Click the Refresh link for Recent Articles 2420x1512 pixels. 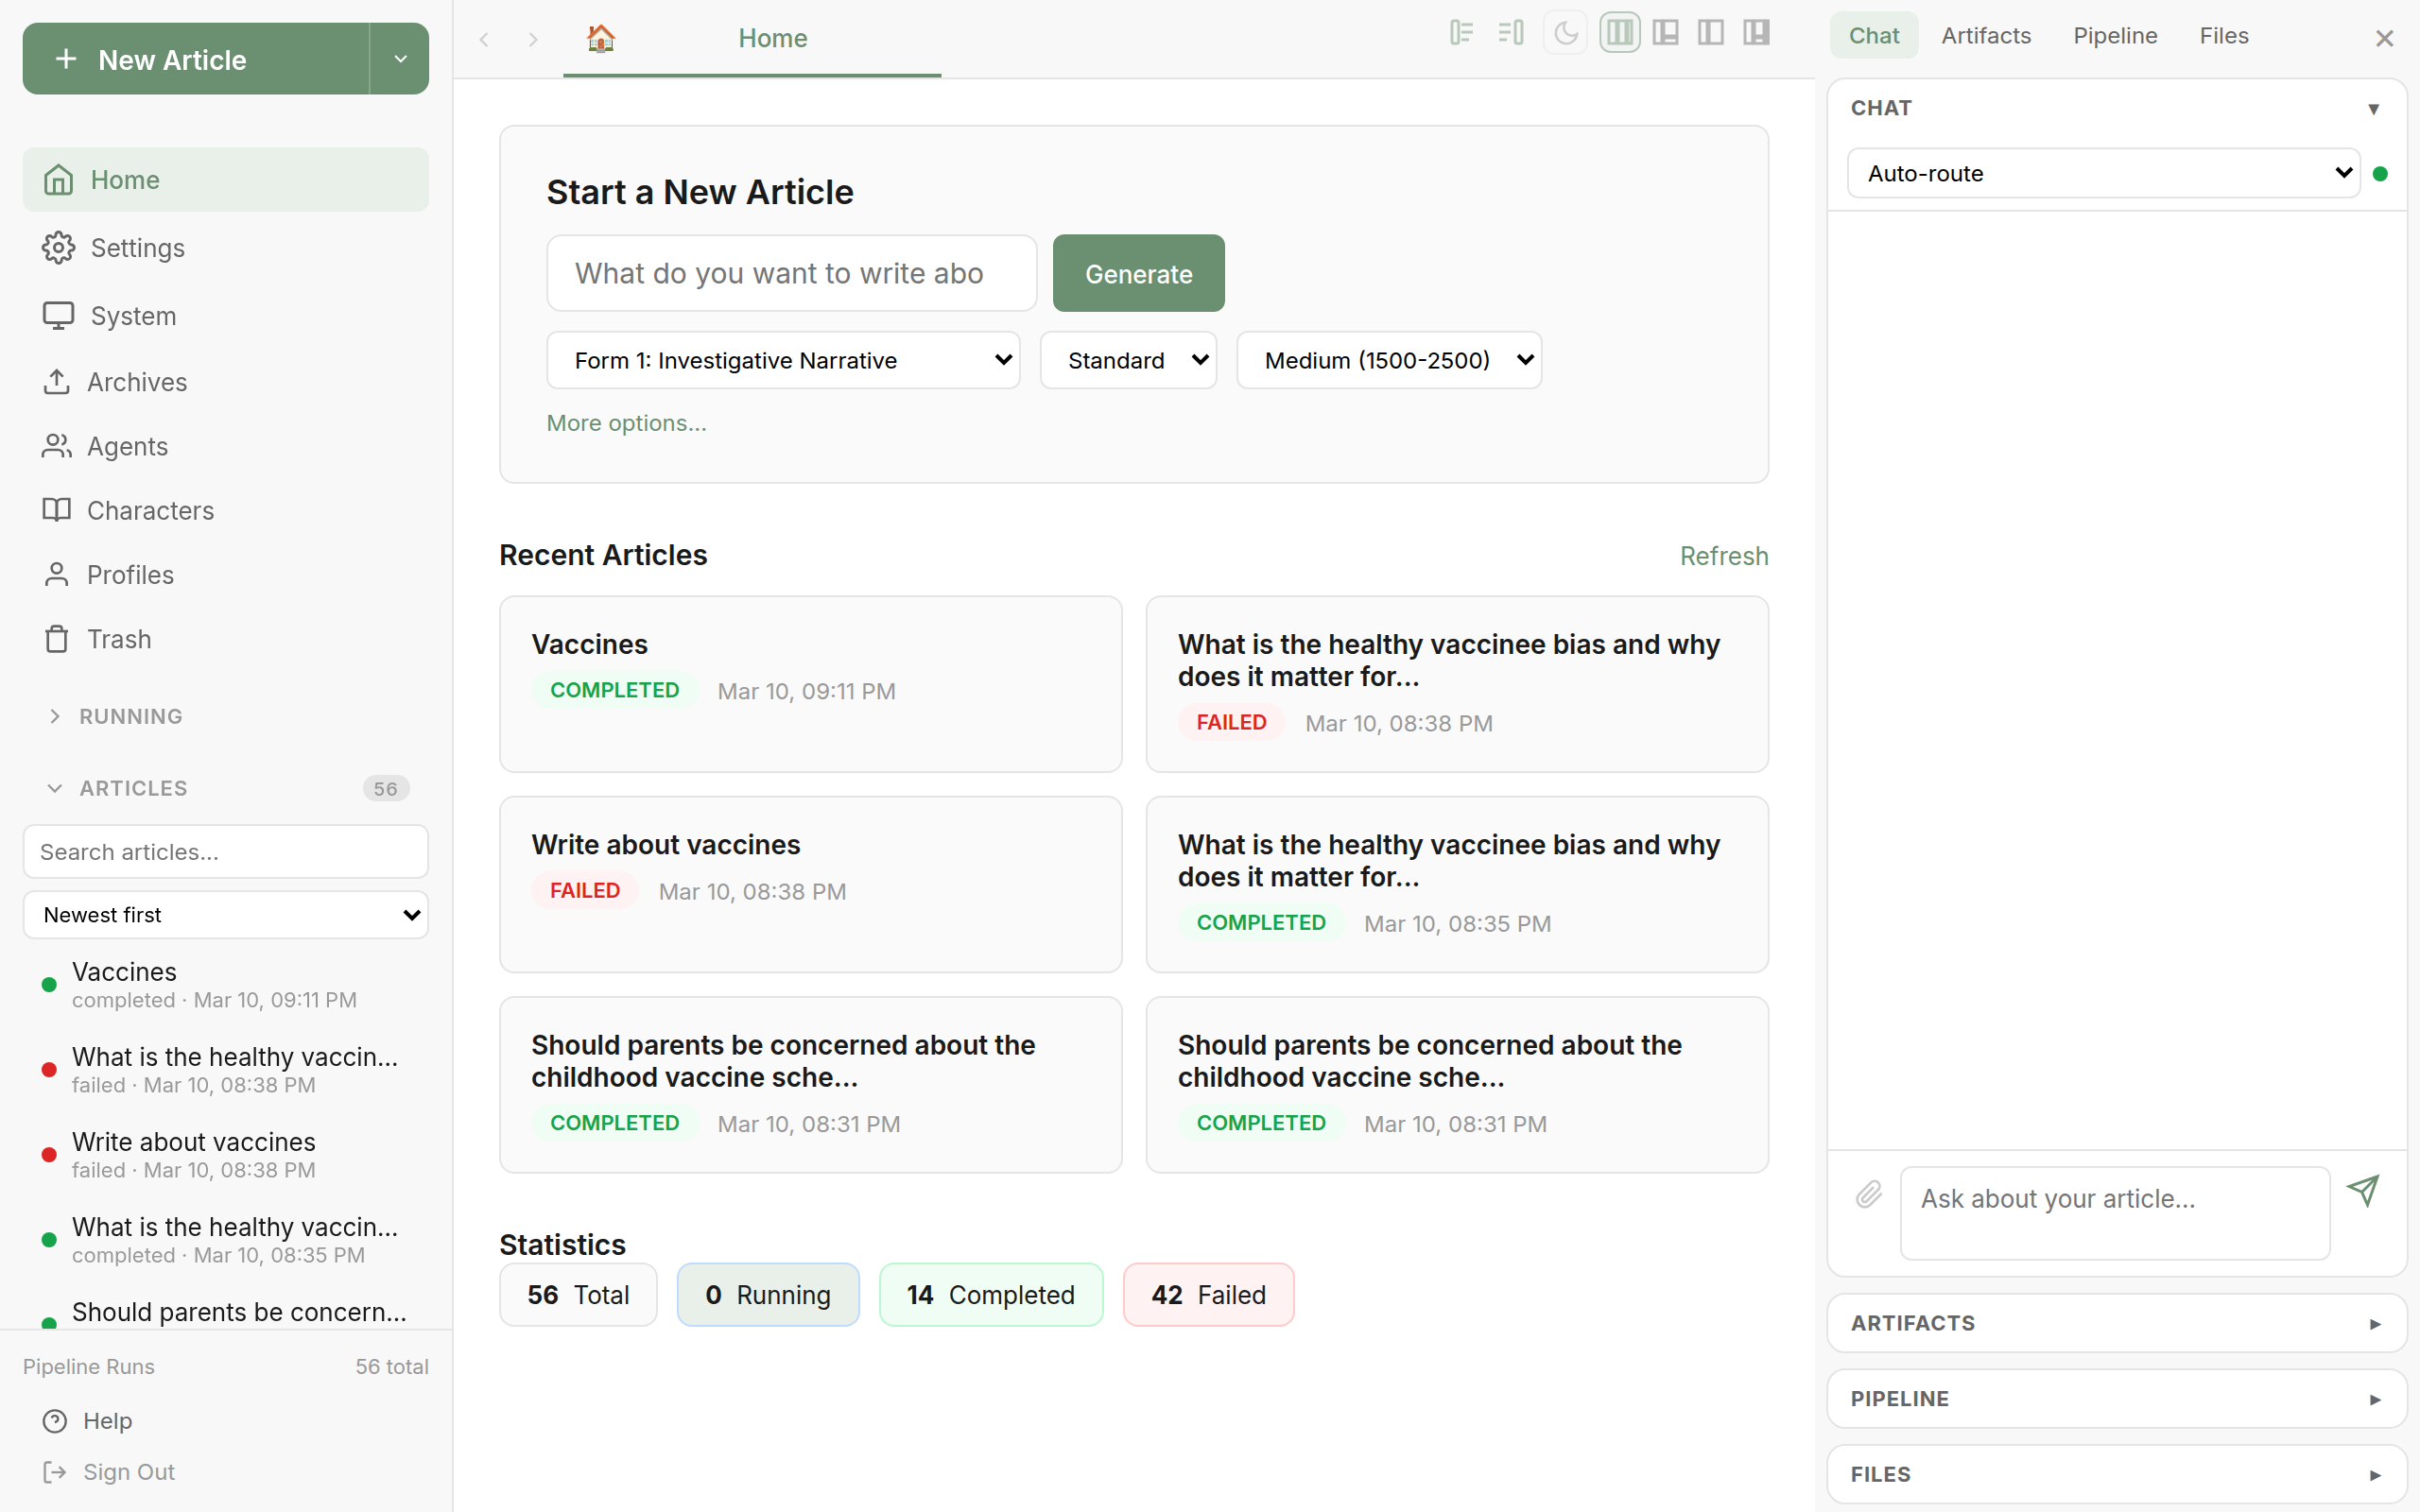[x=1723, y=555]
